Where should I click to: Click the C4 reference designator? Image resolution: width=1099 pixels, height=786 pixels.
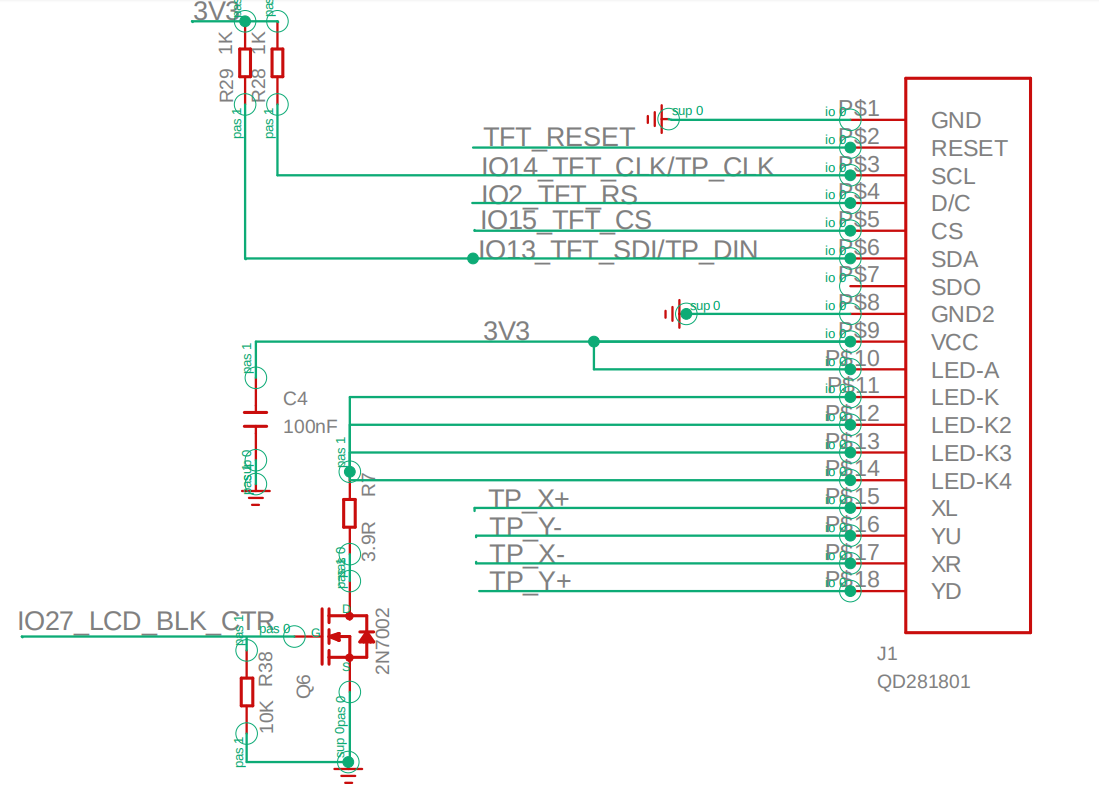(295, 399)
